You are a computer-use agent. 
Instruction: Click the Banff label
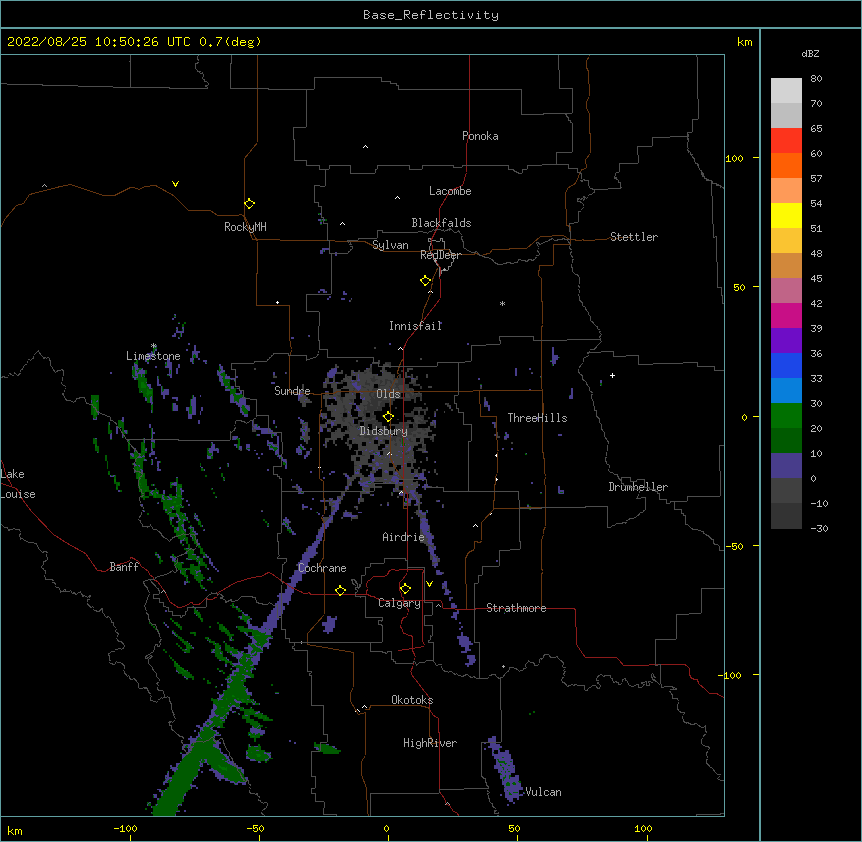[x=124, y=567]
